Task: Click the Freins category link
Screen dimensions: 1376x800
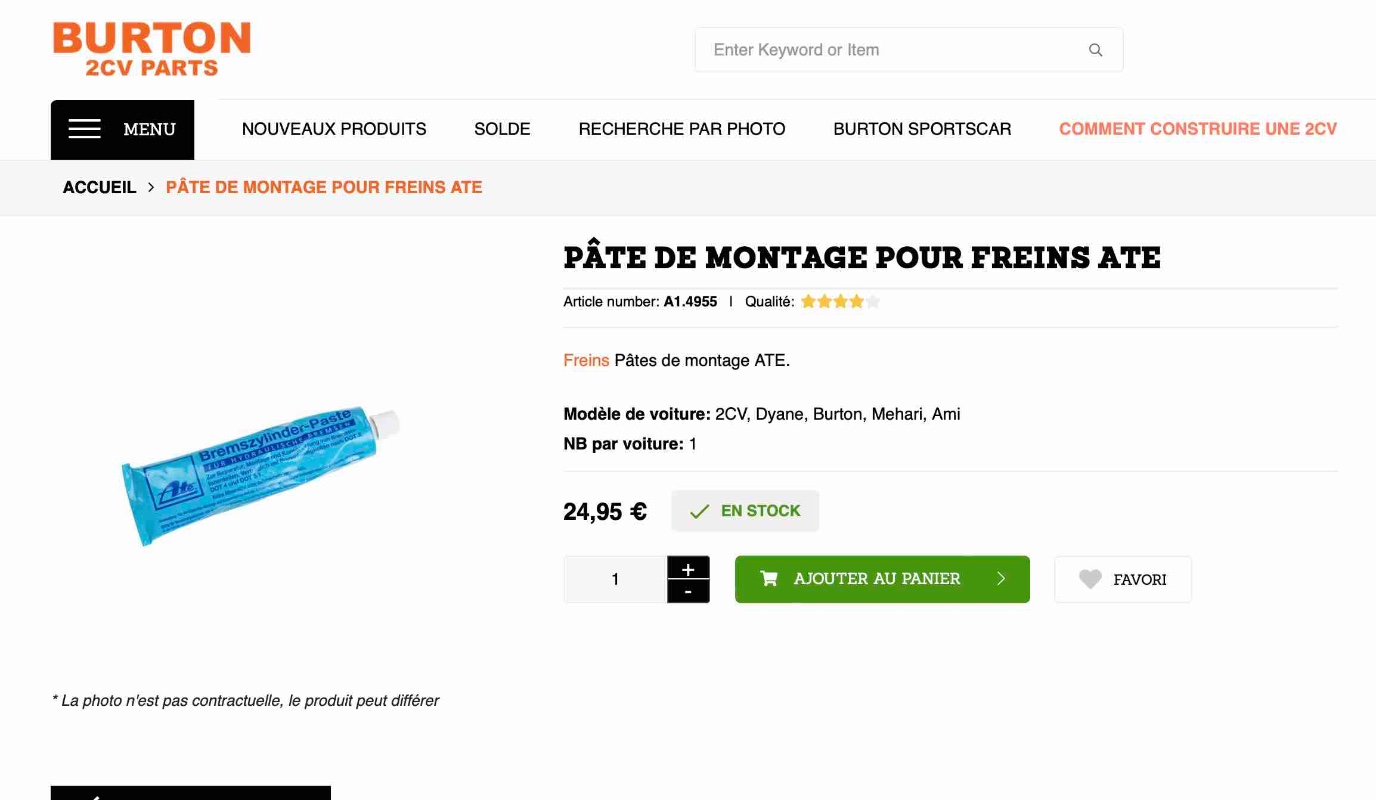Action: click(x=586, y=360)
